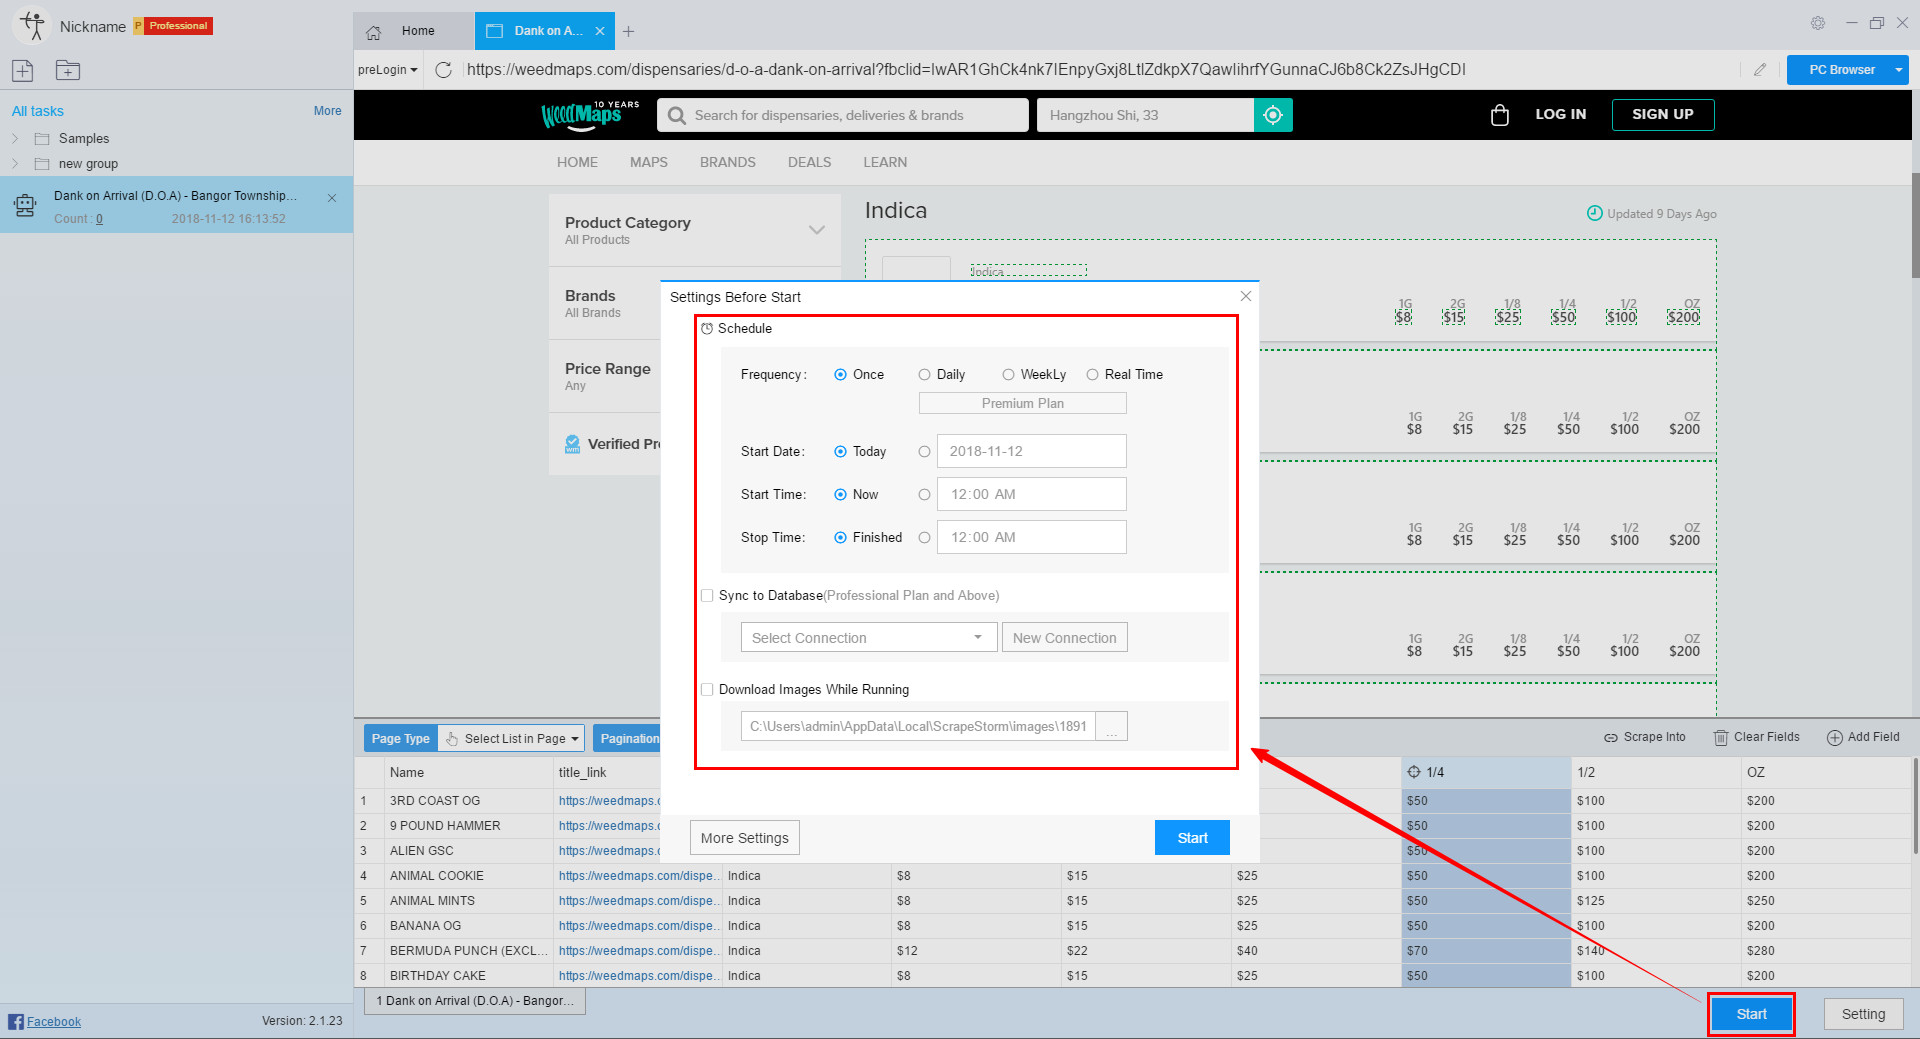
Task: Click the 1/4 column target icon
Action: click(x=1414, y=772)
